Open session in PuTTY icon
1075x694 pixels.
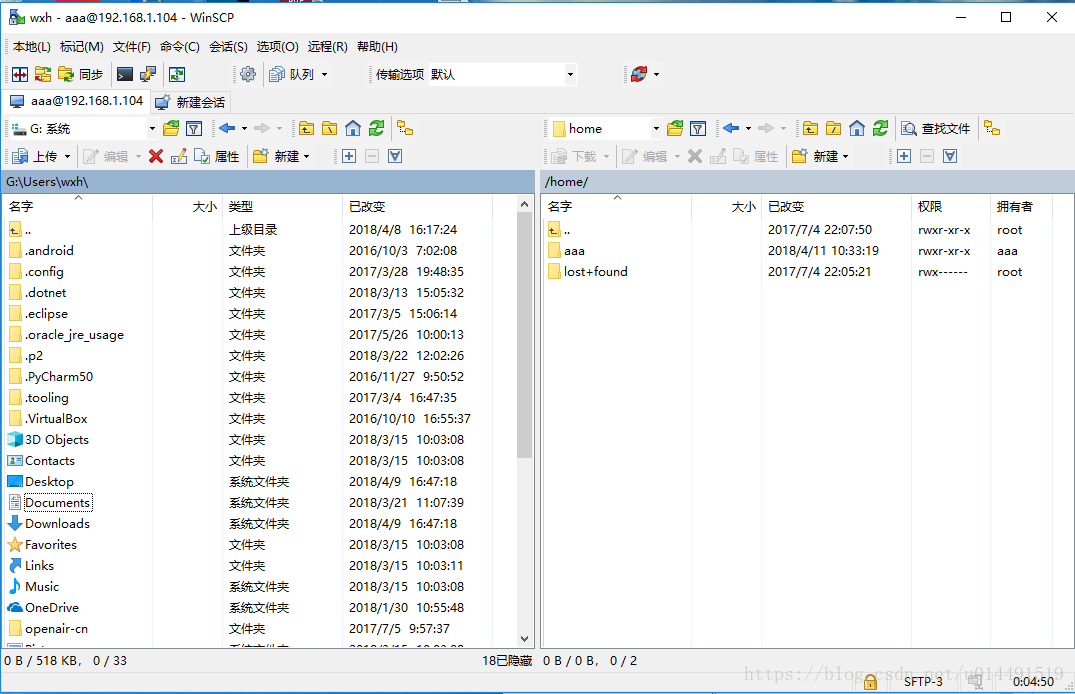[x=148, y=74]
